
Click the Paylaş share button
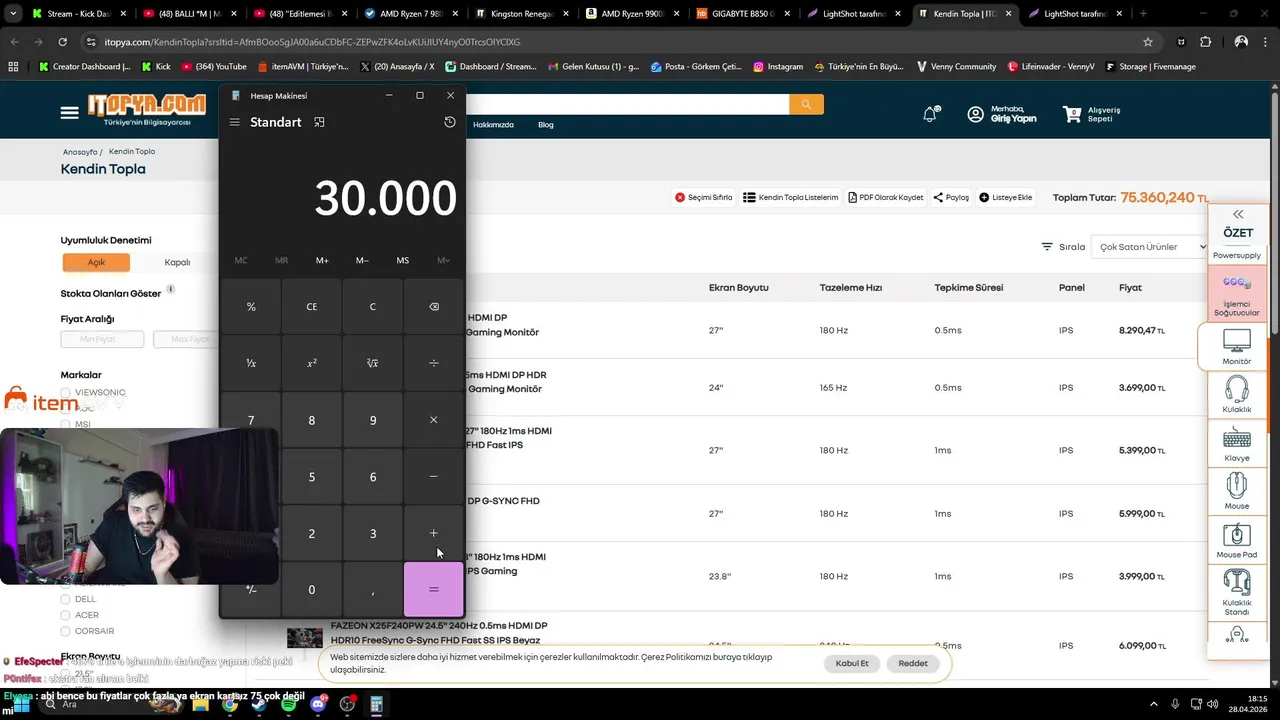point(951,197)
